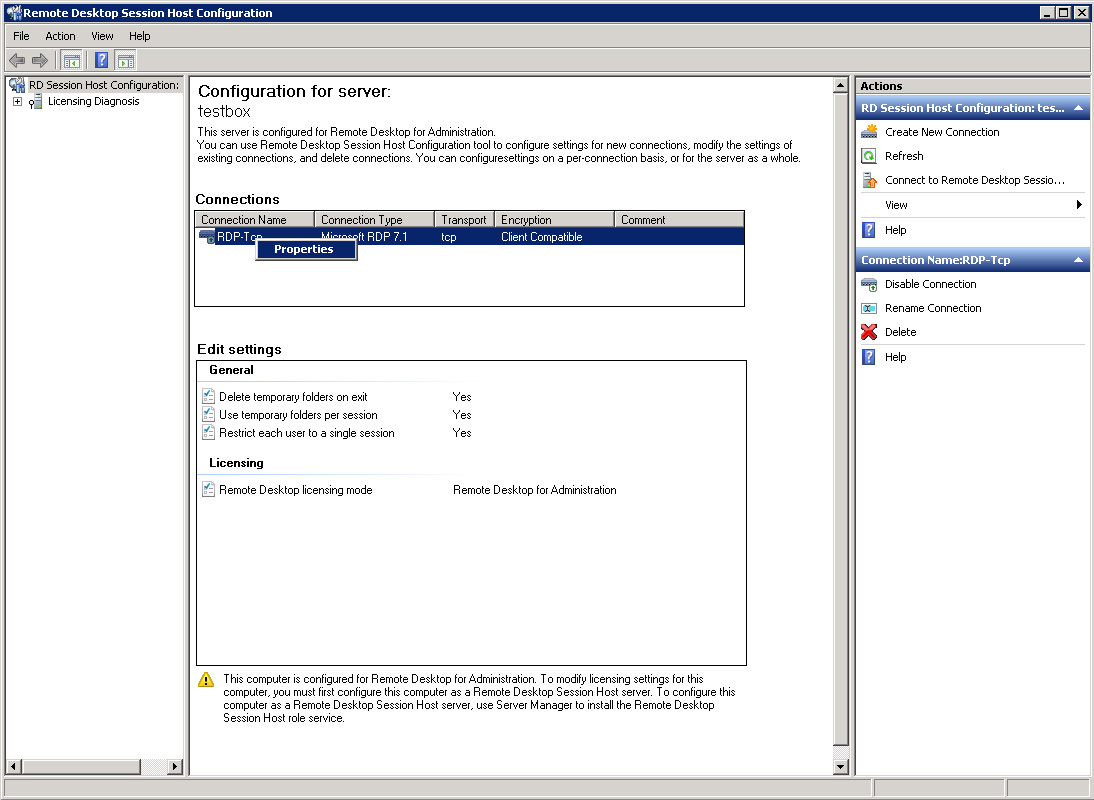Screen dimensions: 1094x800
Task: Click the Disable Connection icon
Action: [869, 284]
